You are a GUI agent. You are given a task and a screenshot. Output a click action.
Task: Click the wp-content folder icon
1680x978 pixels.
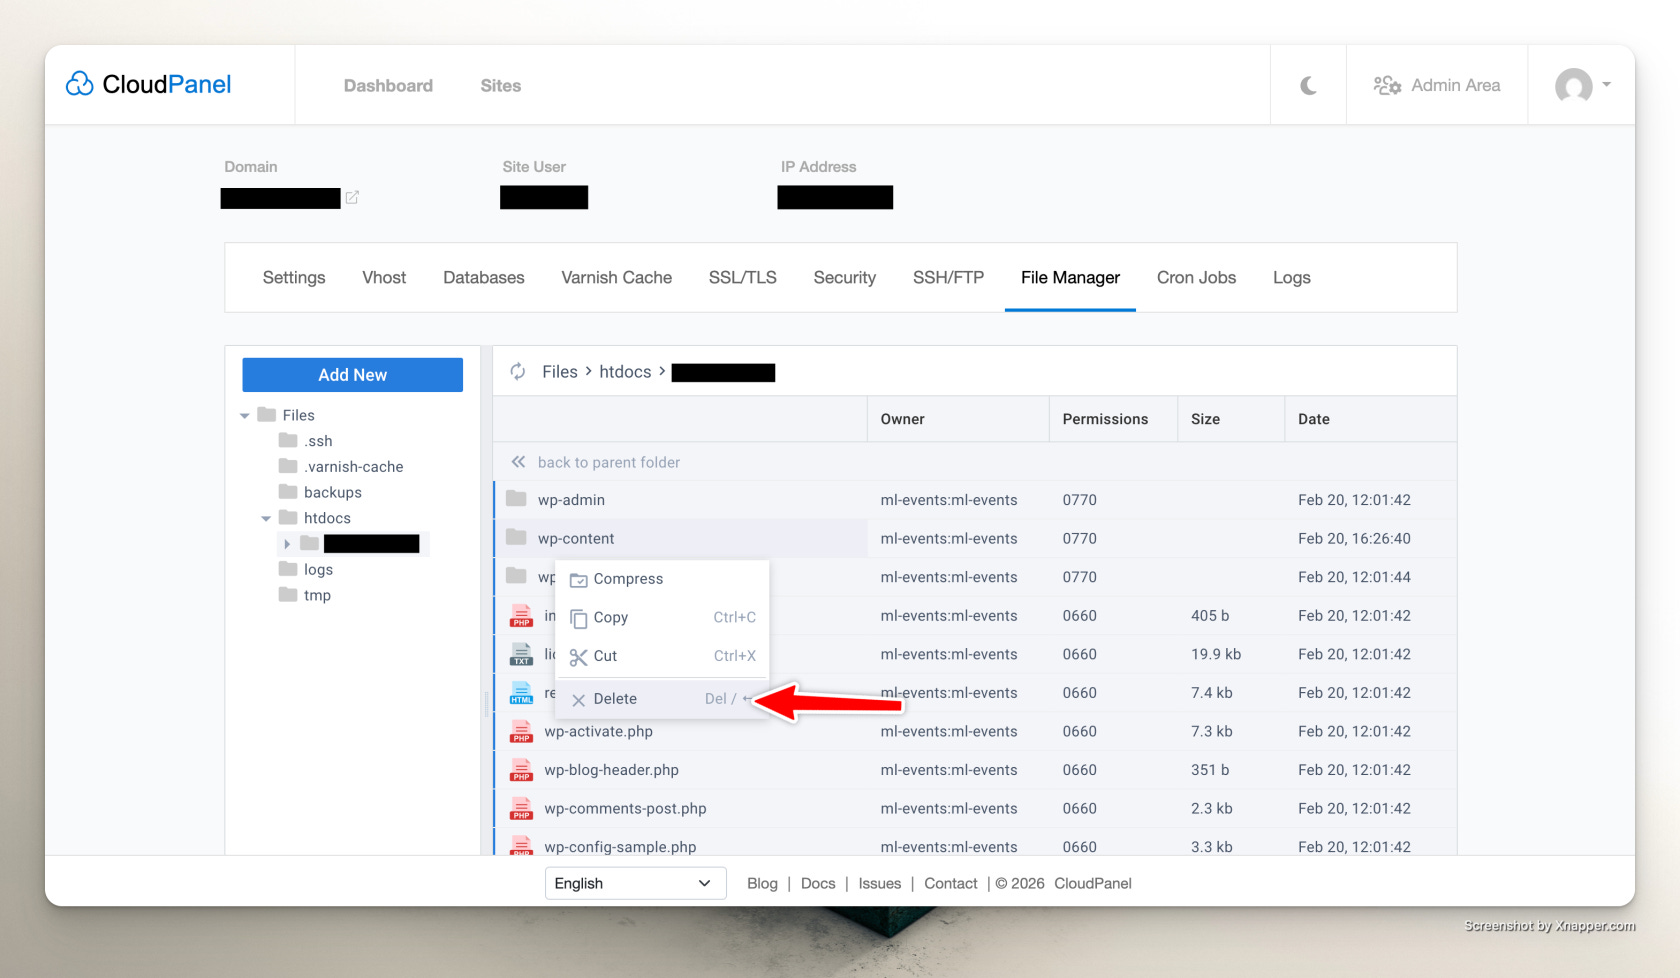[516, 537]
